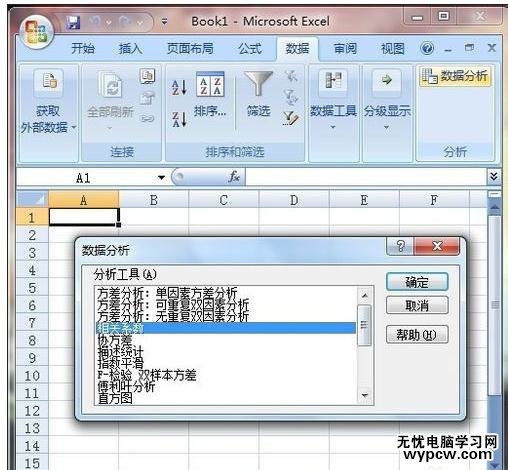Click the 确定 button in the dialog
The width and height of the screenshot is (508, 470).
[x=417, y=282]
